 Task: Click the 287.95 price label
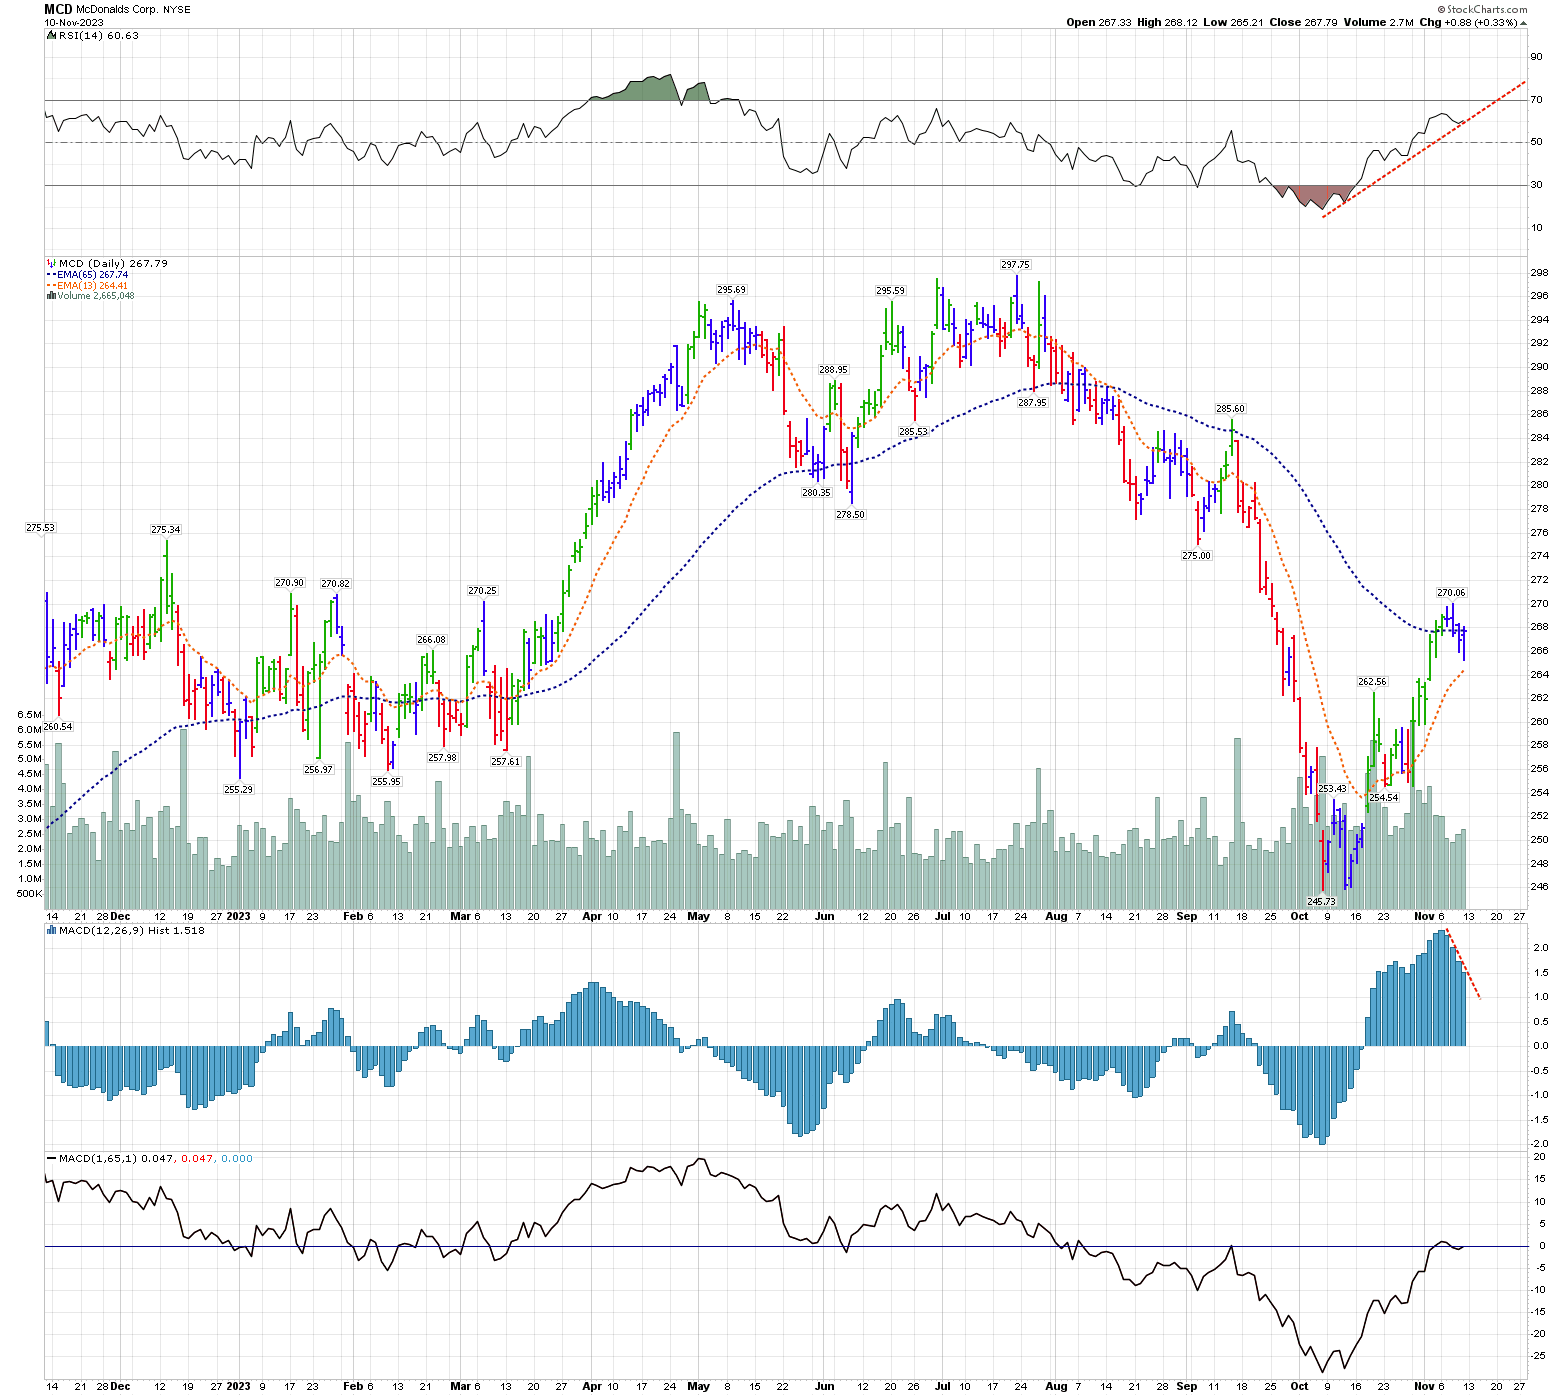click(1032, 403)
